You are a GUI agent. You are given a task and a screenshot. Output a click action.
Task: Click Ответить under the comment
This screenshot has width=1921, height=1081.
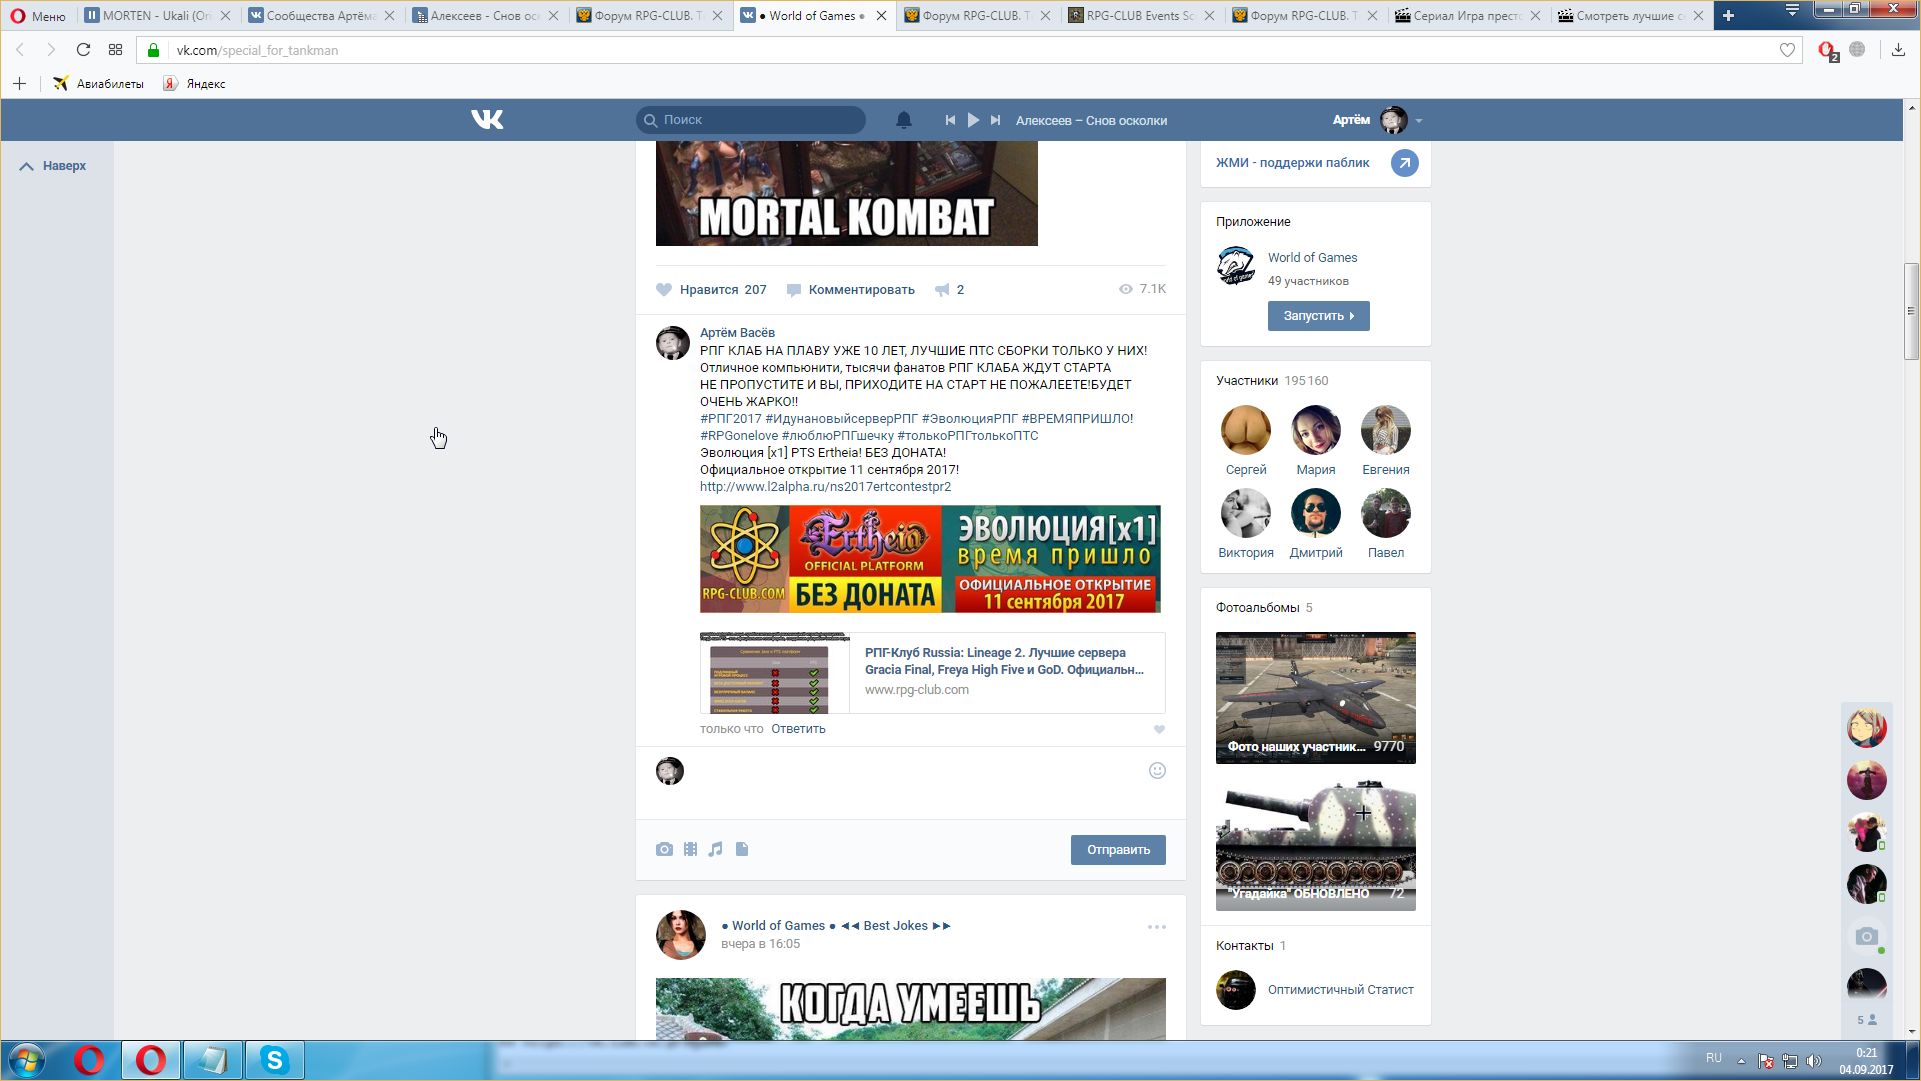[798, 729]
